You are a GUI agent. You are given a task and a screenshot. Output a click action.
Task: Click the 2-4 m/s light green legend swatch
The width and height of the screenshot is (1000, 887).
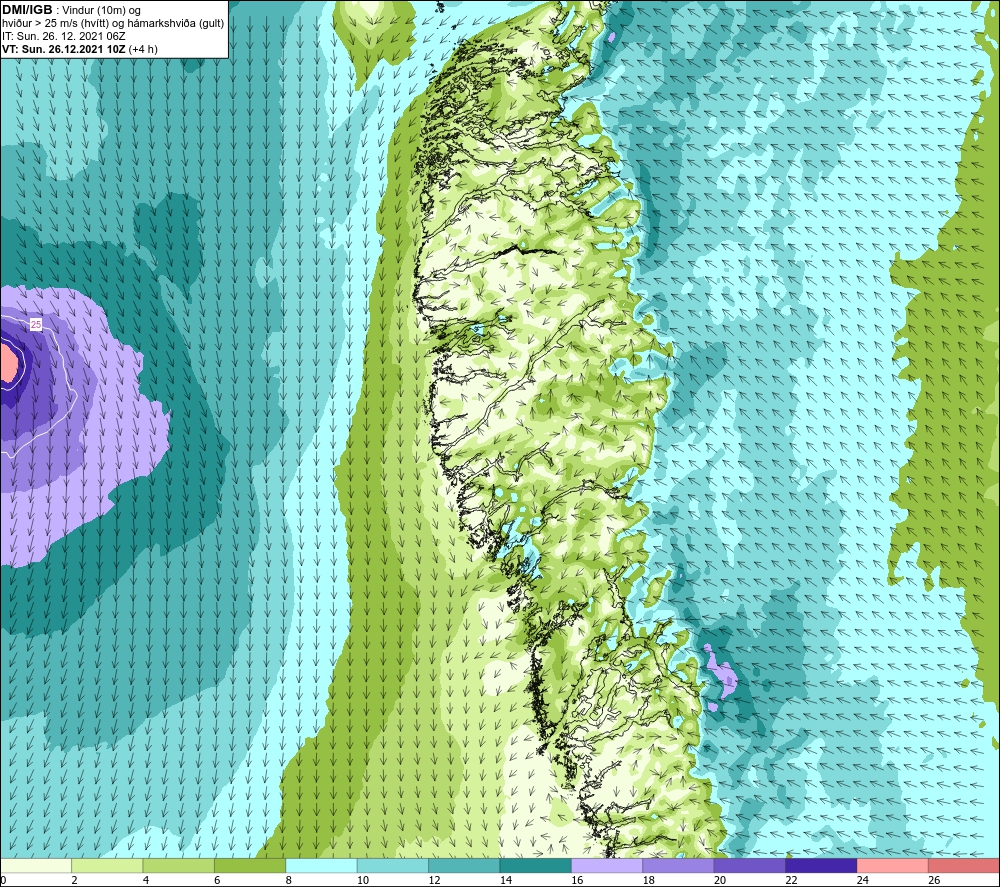click(x=107, y=866)
